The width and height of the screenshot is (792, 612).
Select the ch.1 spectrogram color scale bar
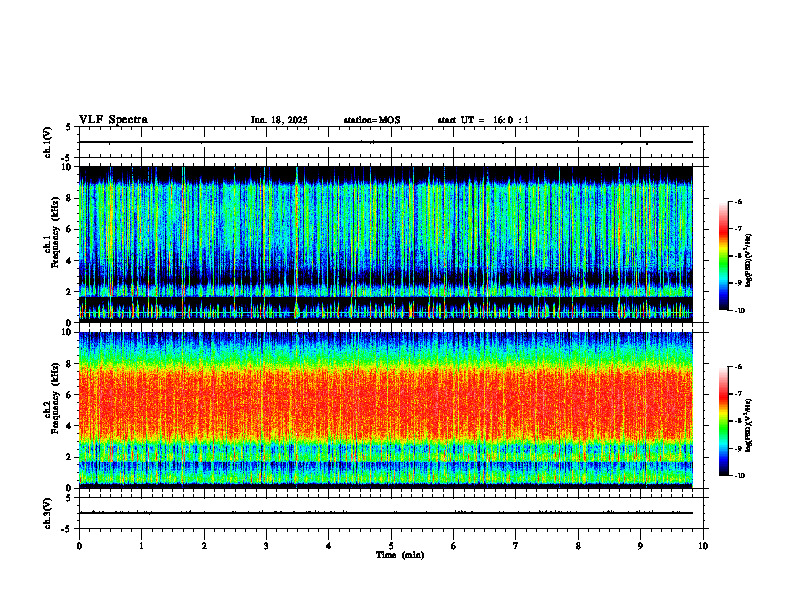pos(724,256)
